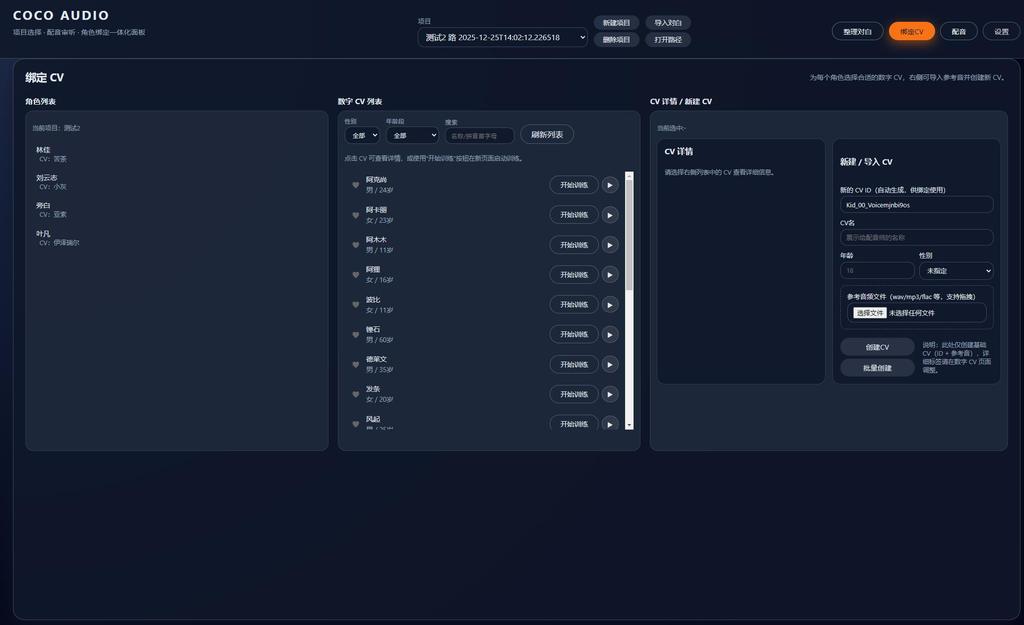Expand the 年龄段 filter dropdown
The height and width of the screenshot is (625, 1024).
(412, 135)
